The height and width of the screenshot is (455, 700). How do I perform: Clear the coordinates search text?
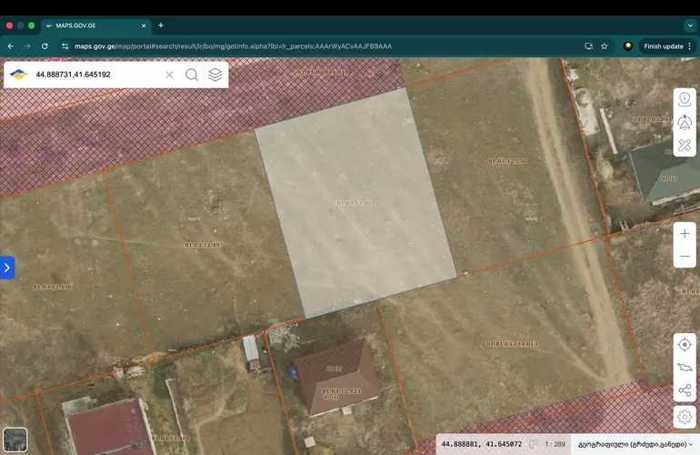pyautogui.click(x=169, y=75)
